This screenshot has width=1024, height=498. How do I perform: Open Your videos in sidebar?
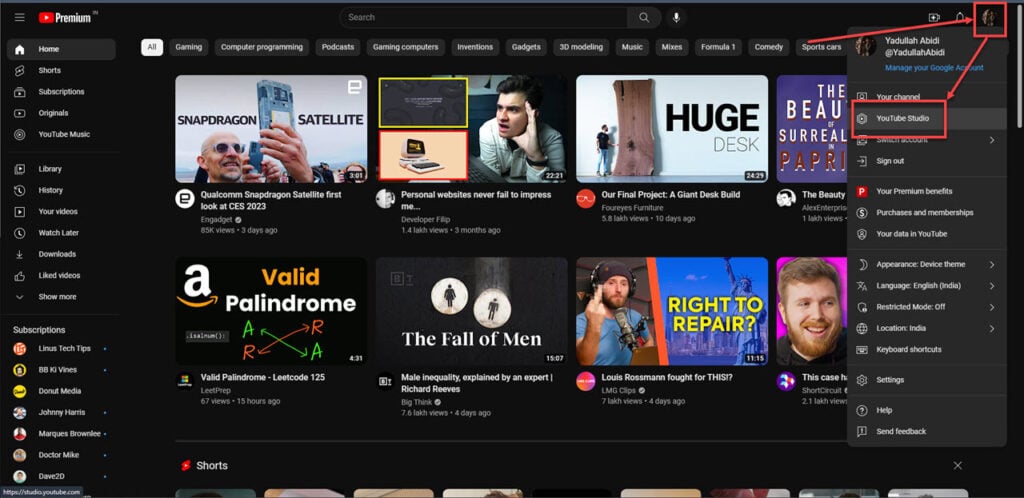point(61,211)
